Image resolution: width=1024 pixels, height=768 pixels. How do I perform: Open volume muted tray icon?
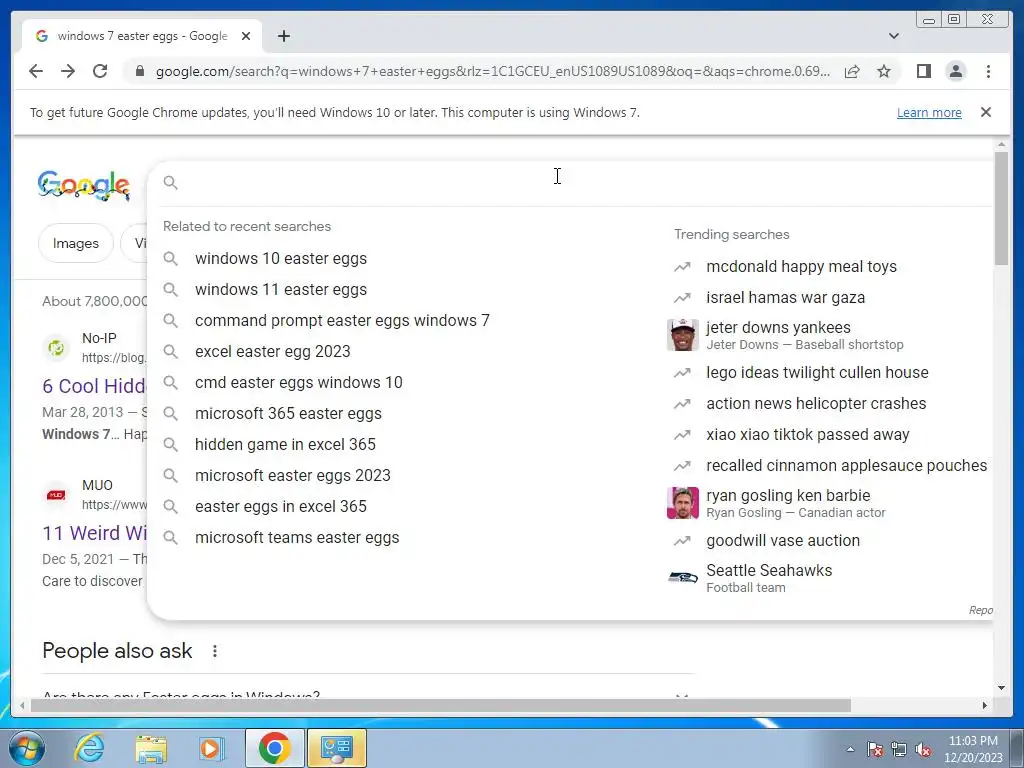click(923, 749)
